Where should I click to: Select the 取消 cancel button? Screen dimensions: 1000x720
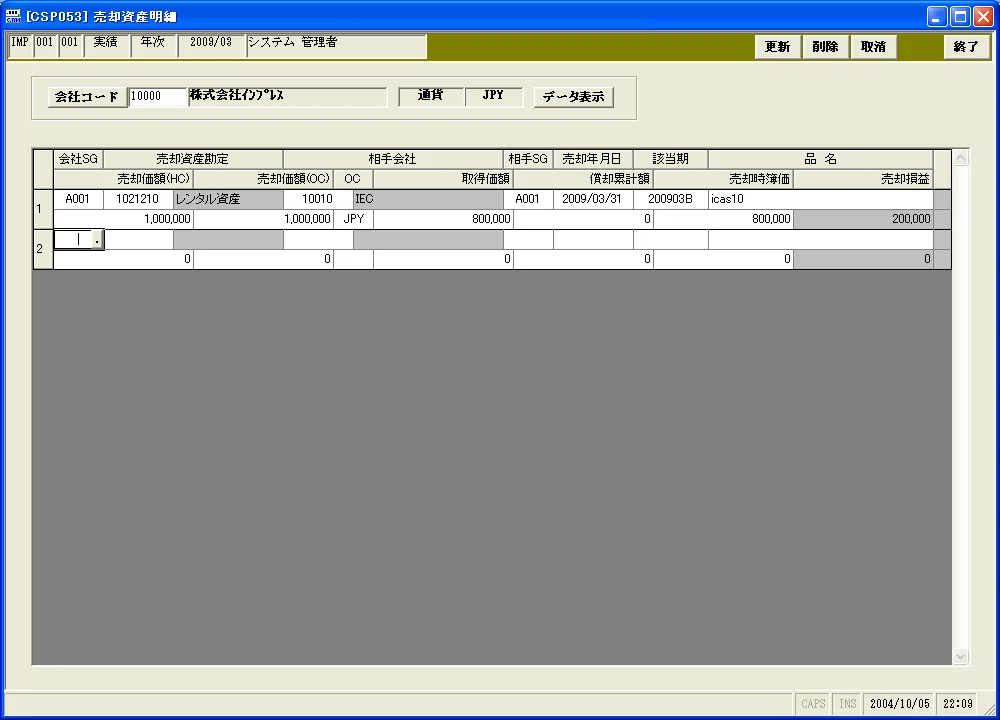[873, 47]
